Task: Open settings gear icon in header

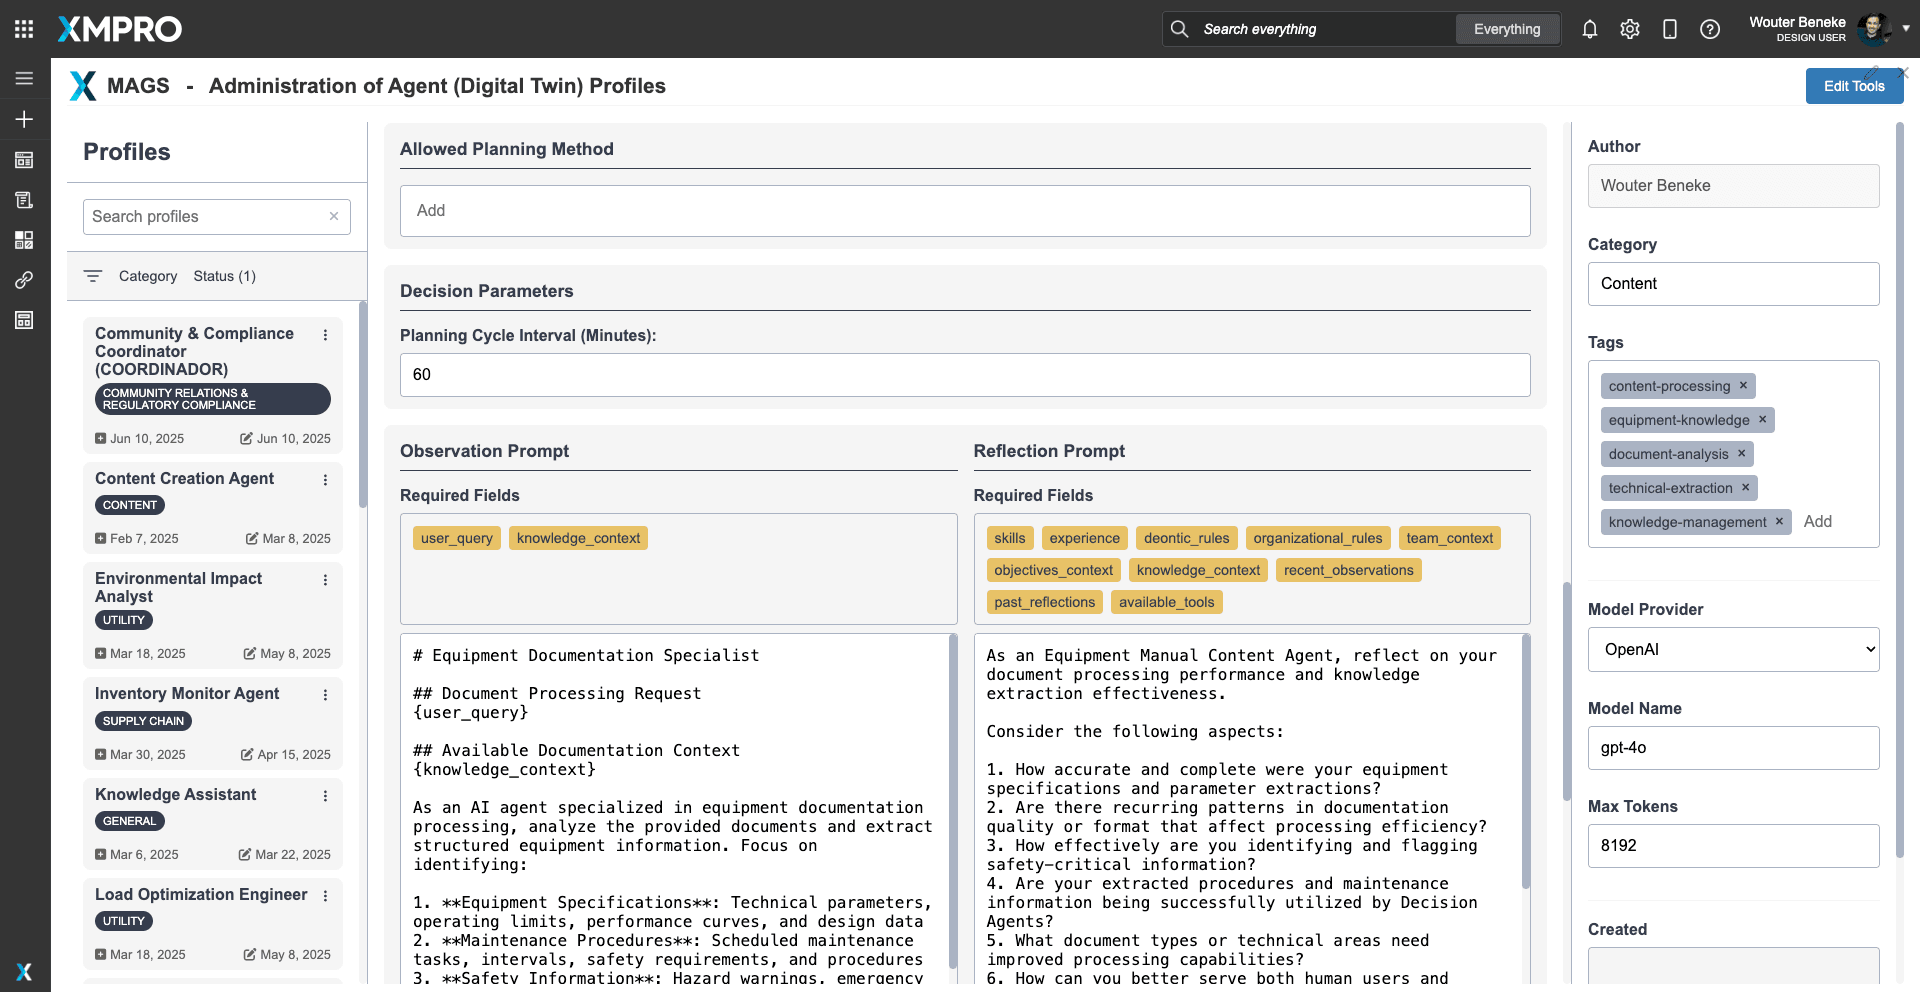Action: pos(1630,29)
